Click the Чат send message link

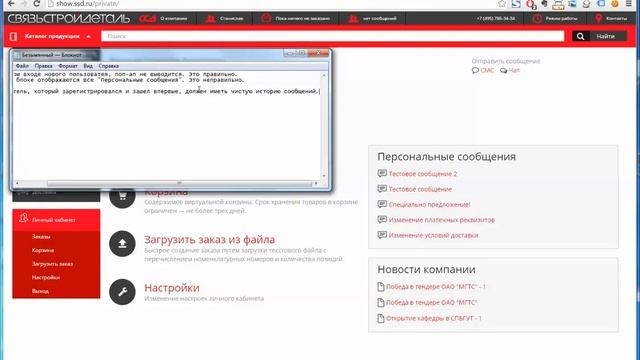pyautogui.click(x=510, y=71)
